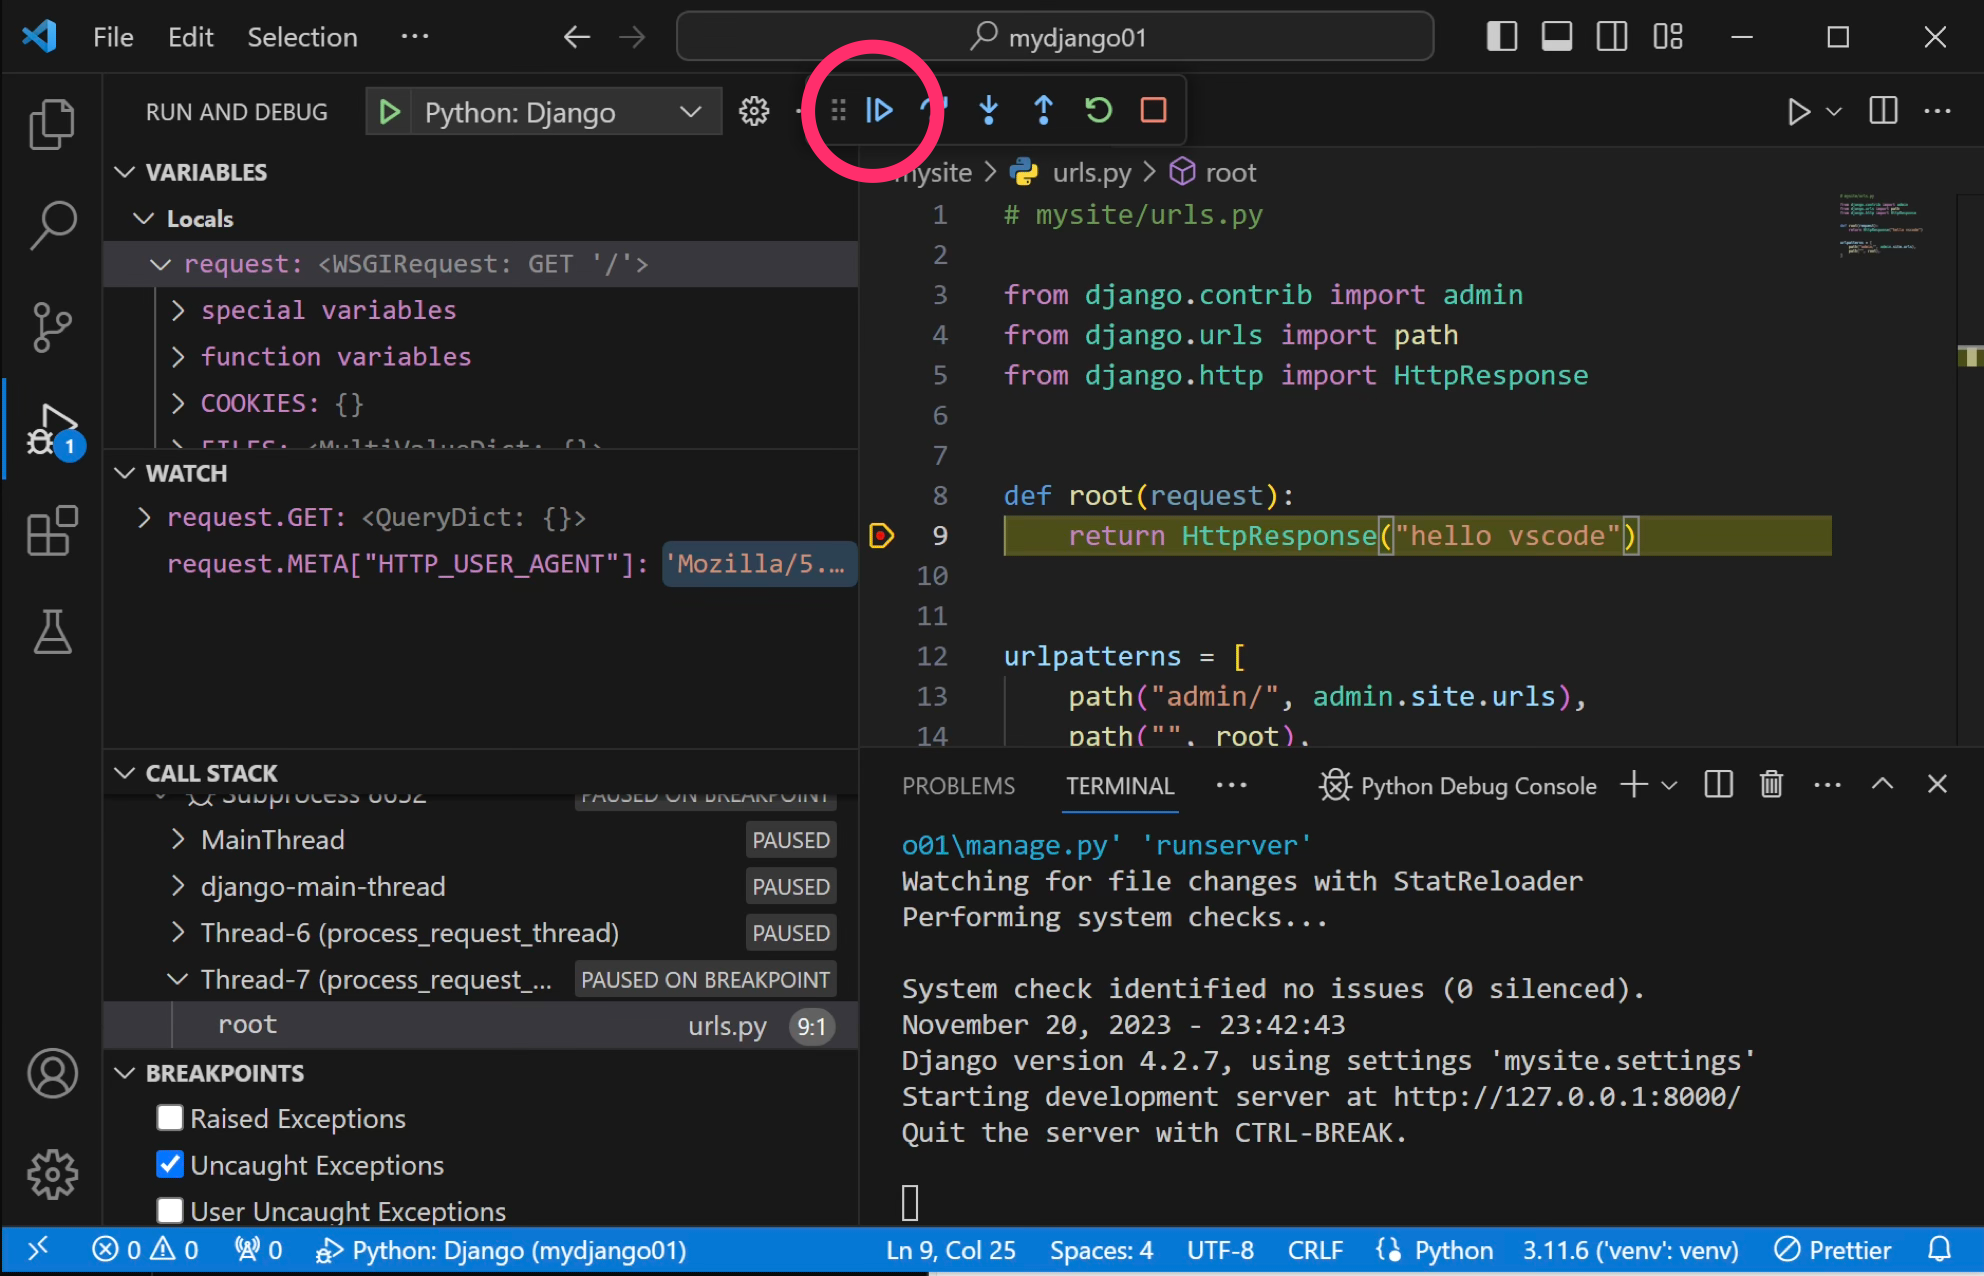This screenshot has height=1276, width=1984.
Task: Open the http://127.0.0.1:8000/ link
Action: coord(1563,1096)
